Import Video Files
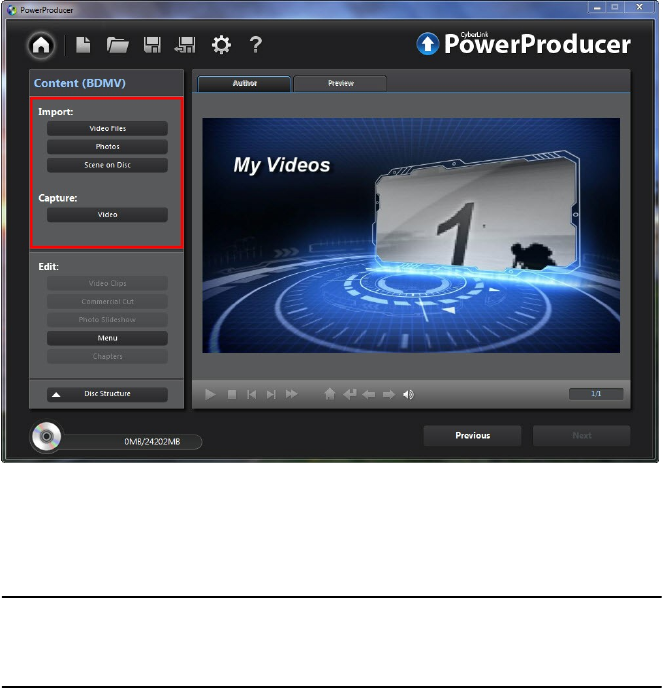This screenshot has width=662, height=688. click(x=107, y=129)
